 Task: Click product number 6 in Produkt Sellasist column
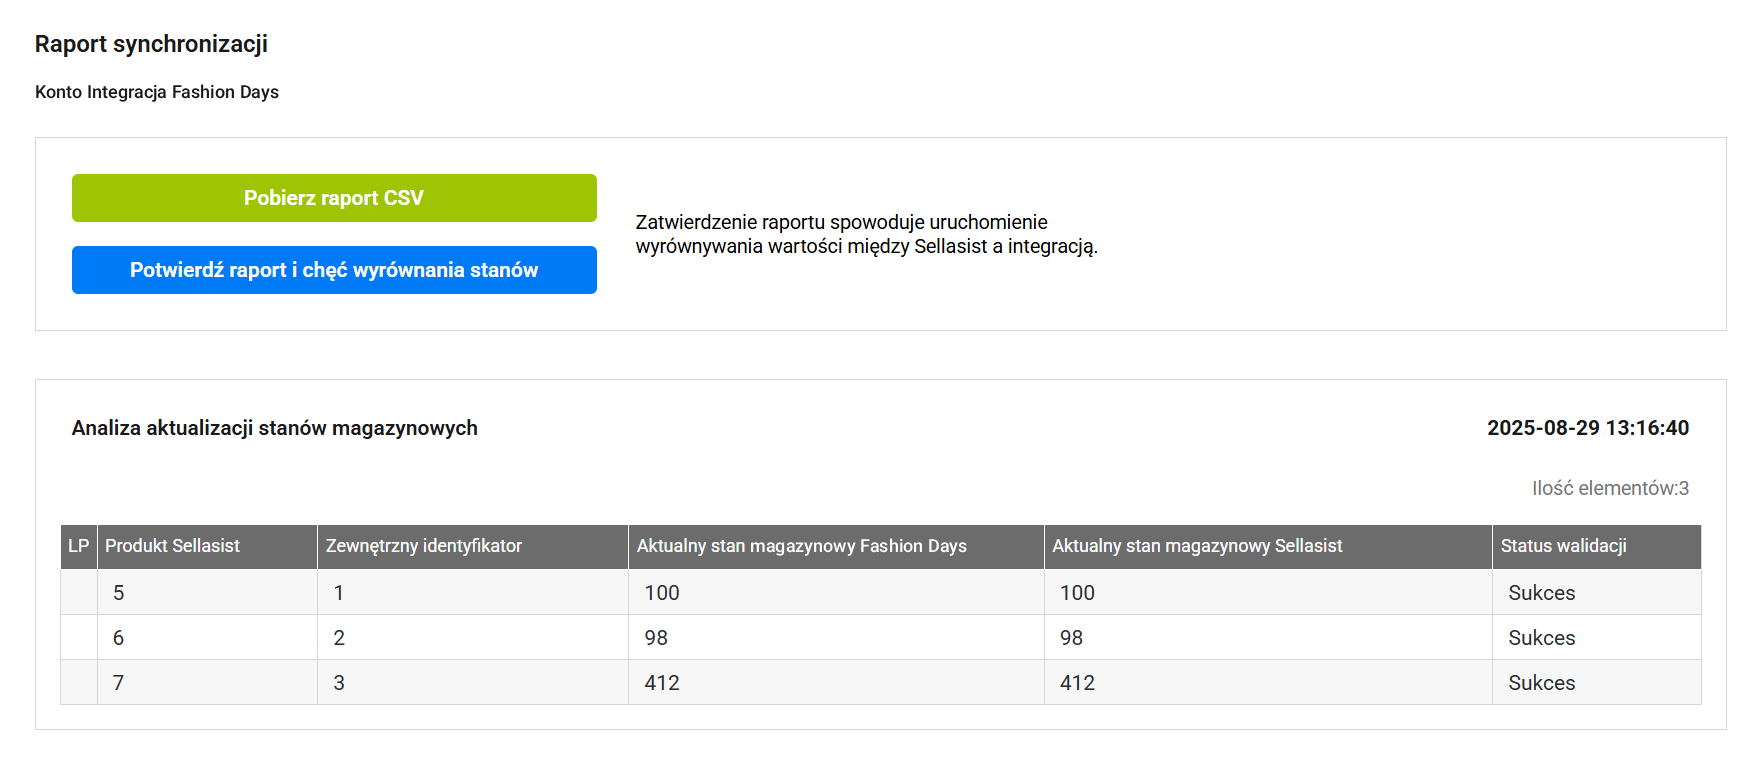(119, 638)
